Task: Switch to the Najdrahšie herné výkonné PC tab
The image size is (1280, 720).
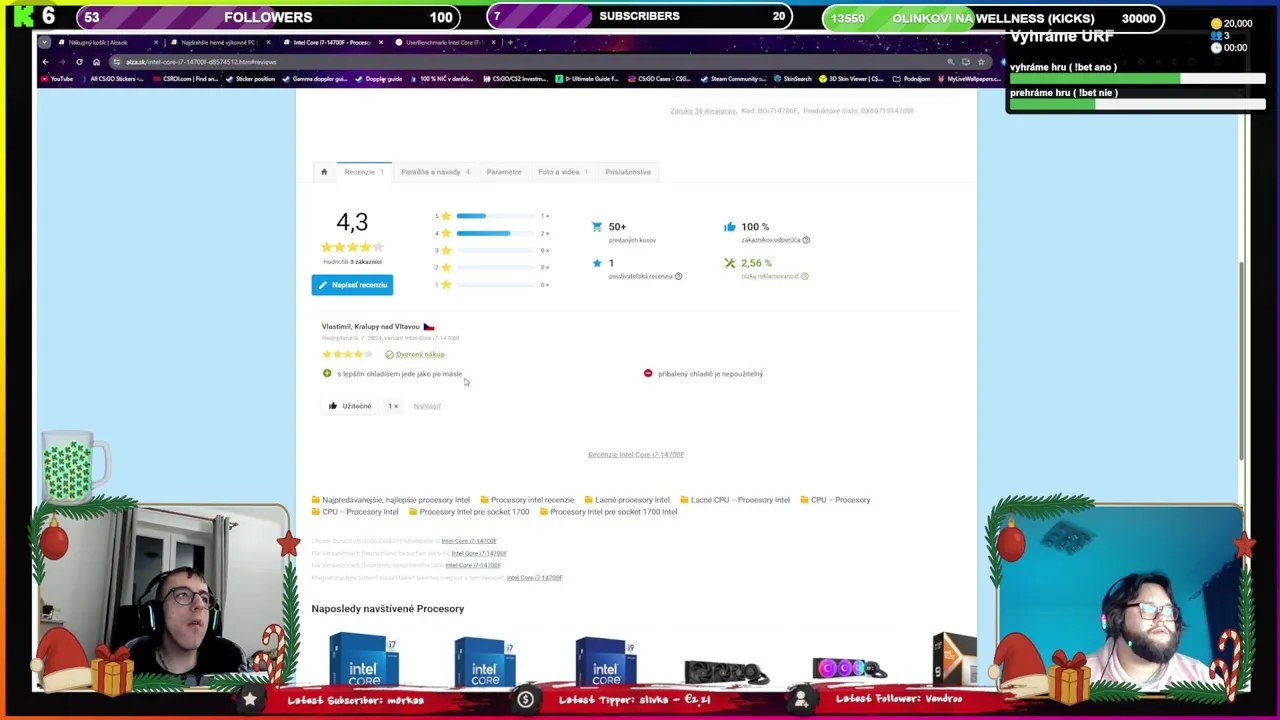Action: [218, 42]
